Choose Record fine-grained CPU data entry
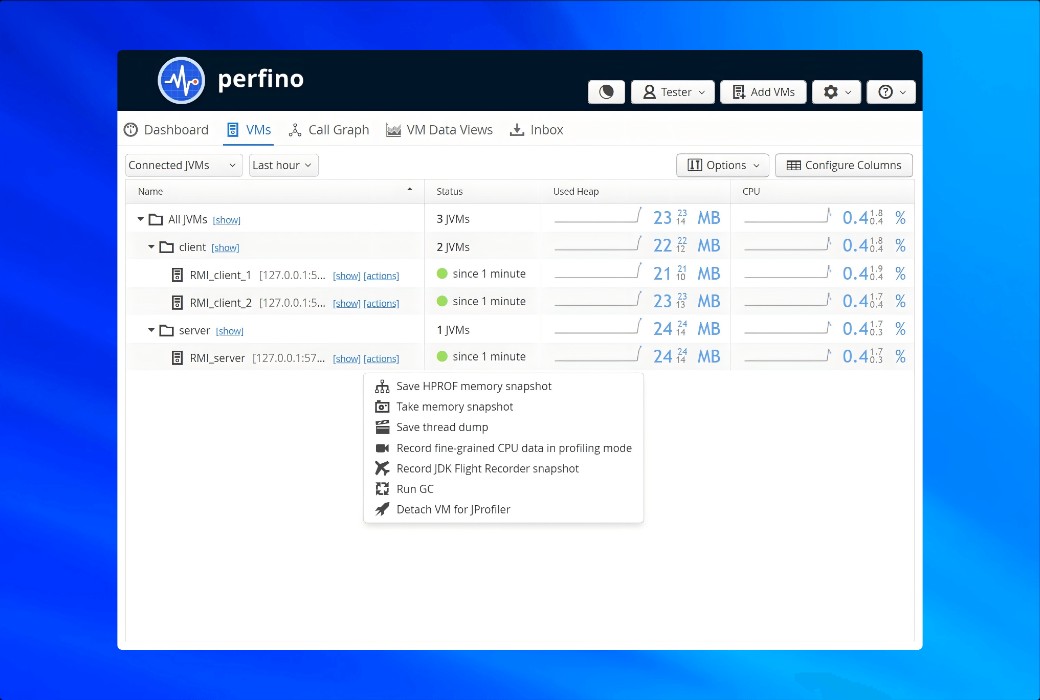Screen dimensions: 1040x700 tap(503, 448)
